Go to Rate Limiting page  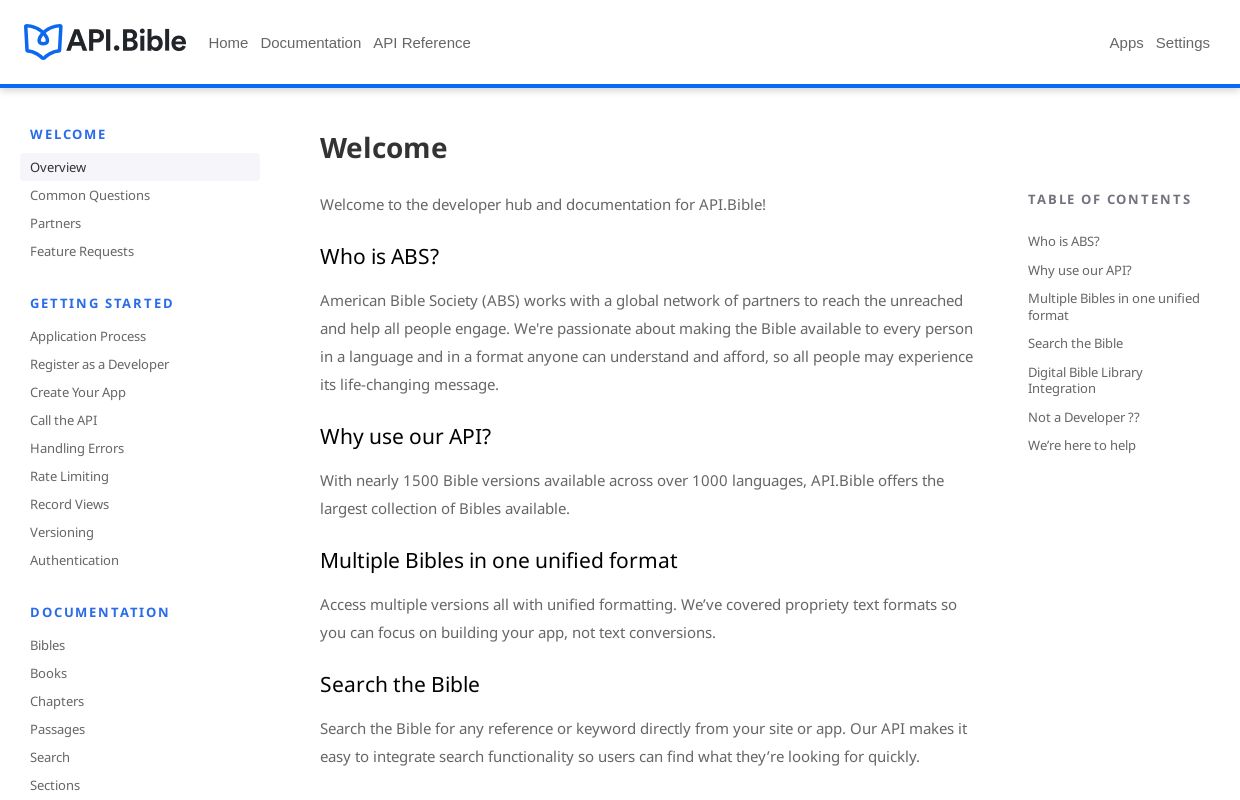click(69, 476)
